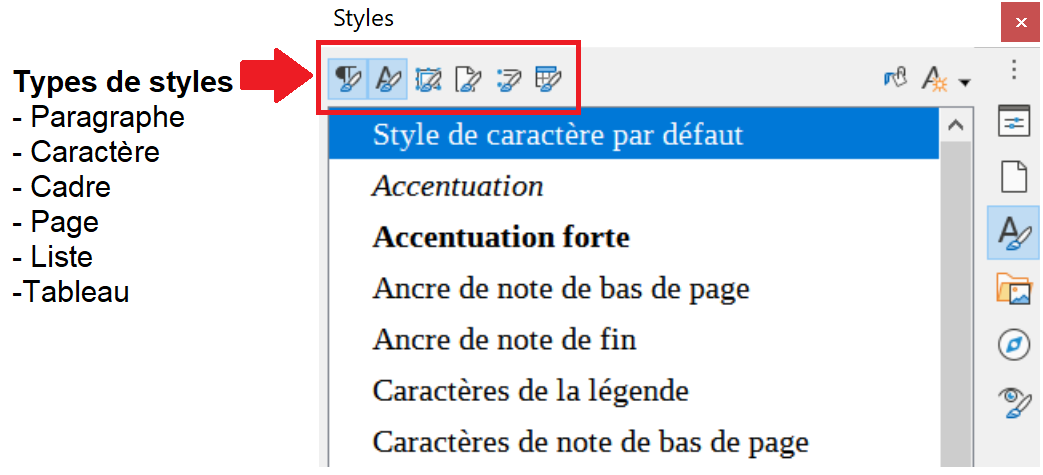Viewport: 1043px width, 475px height.
Task: Switch to Frame Styles
Action: pos(428,79)
